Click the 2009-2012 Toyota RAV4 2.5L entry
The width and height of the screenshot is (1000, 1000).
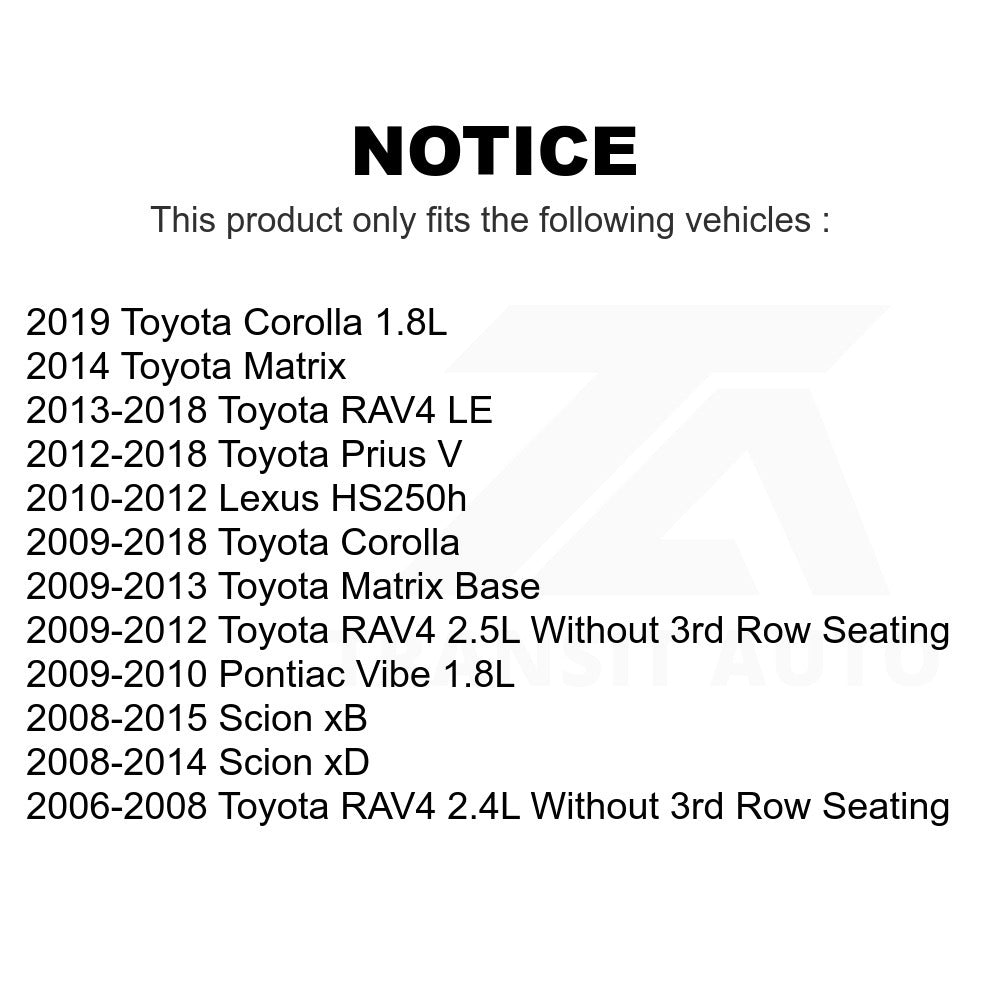pos(487,630)
